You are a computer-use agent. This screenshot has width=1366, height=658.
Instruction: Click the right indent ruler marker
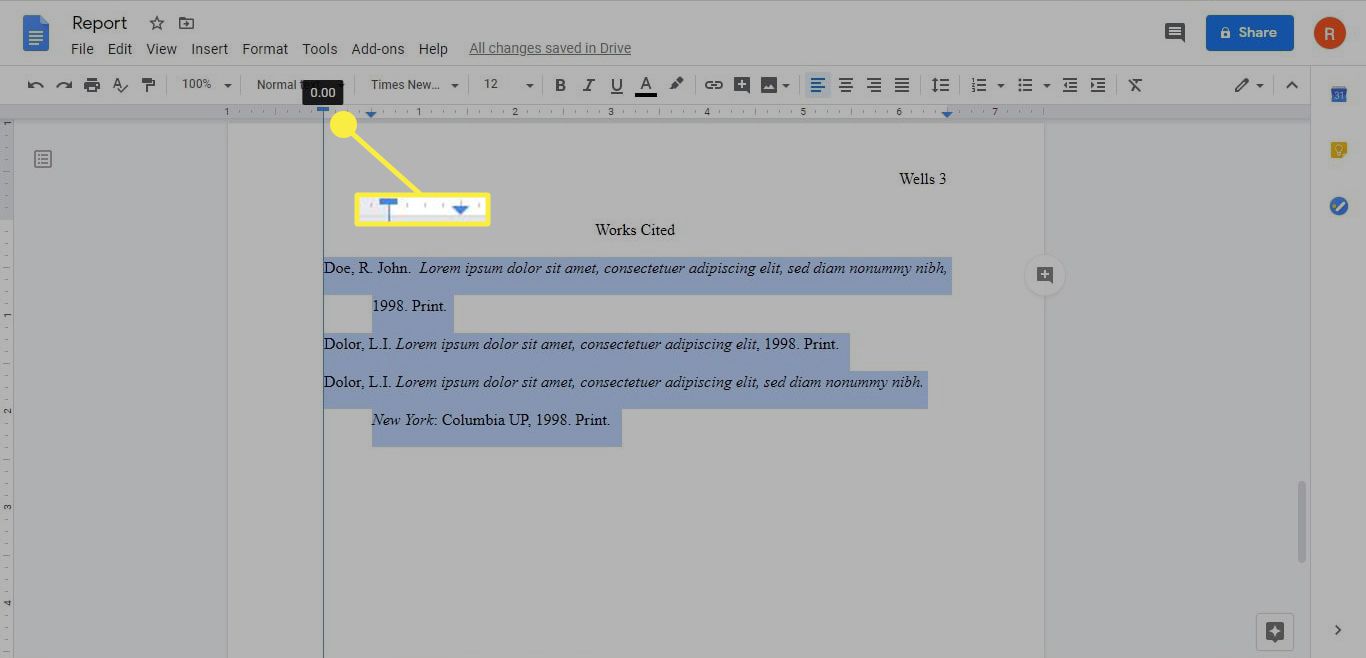click(x=947, y=114)
